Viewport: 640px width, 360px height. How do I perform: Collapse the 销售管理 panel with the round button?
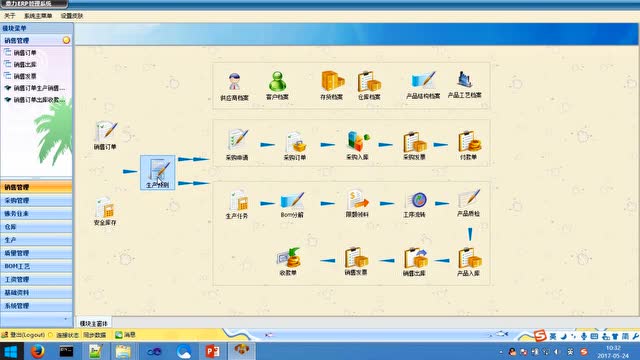pos(66,40)
